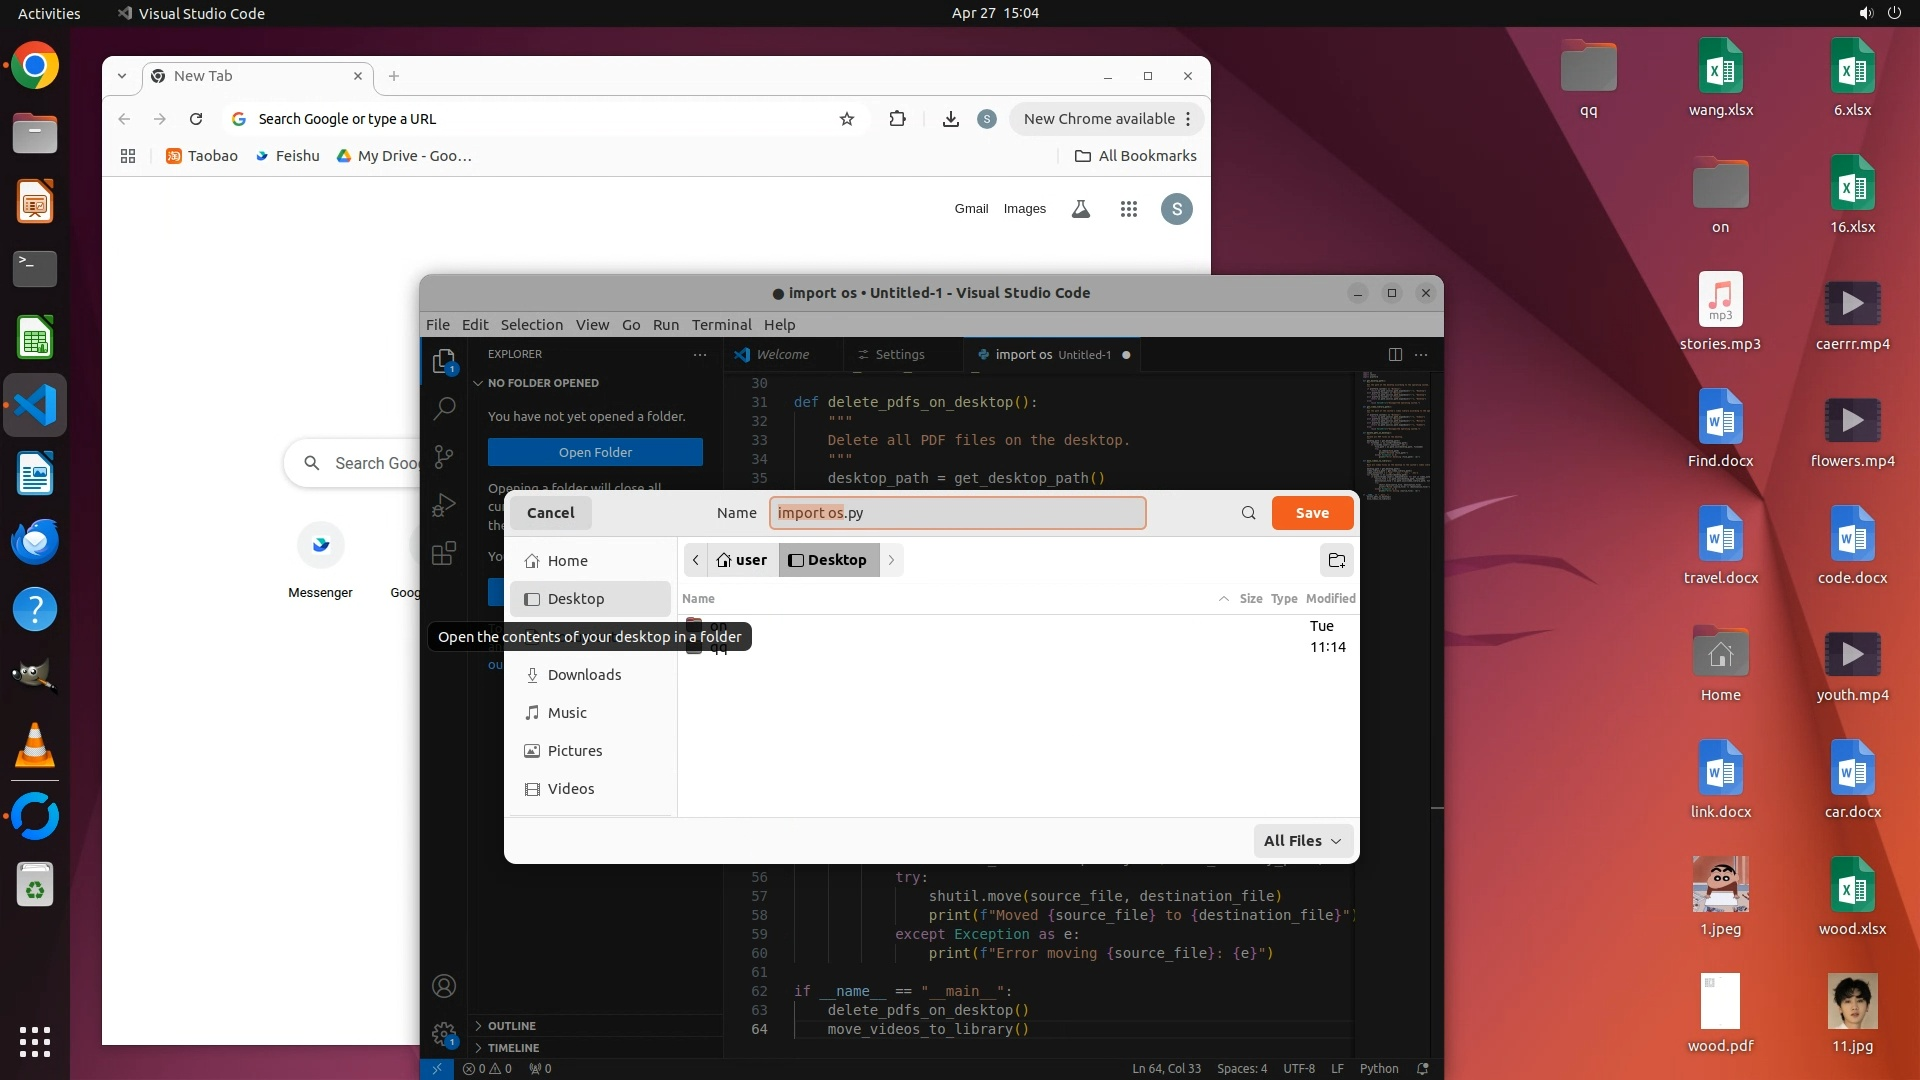Collapse the NO FOLDER OPENED section

(x=542, y=383)
